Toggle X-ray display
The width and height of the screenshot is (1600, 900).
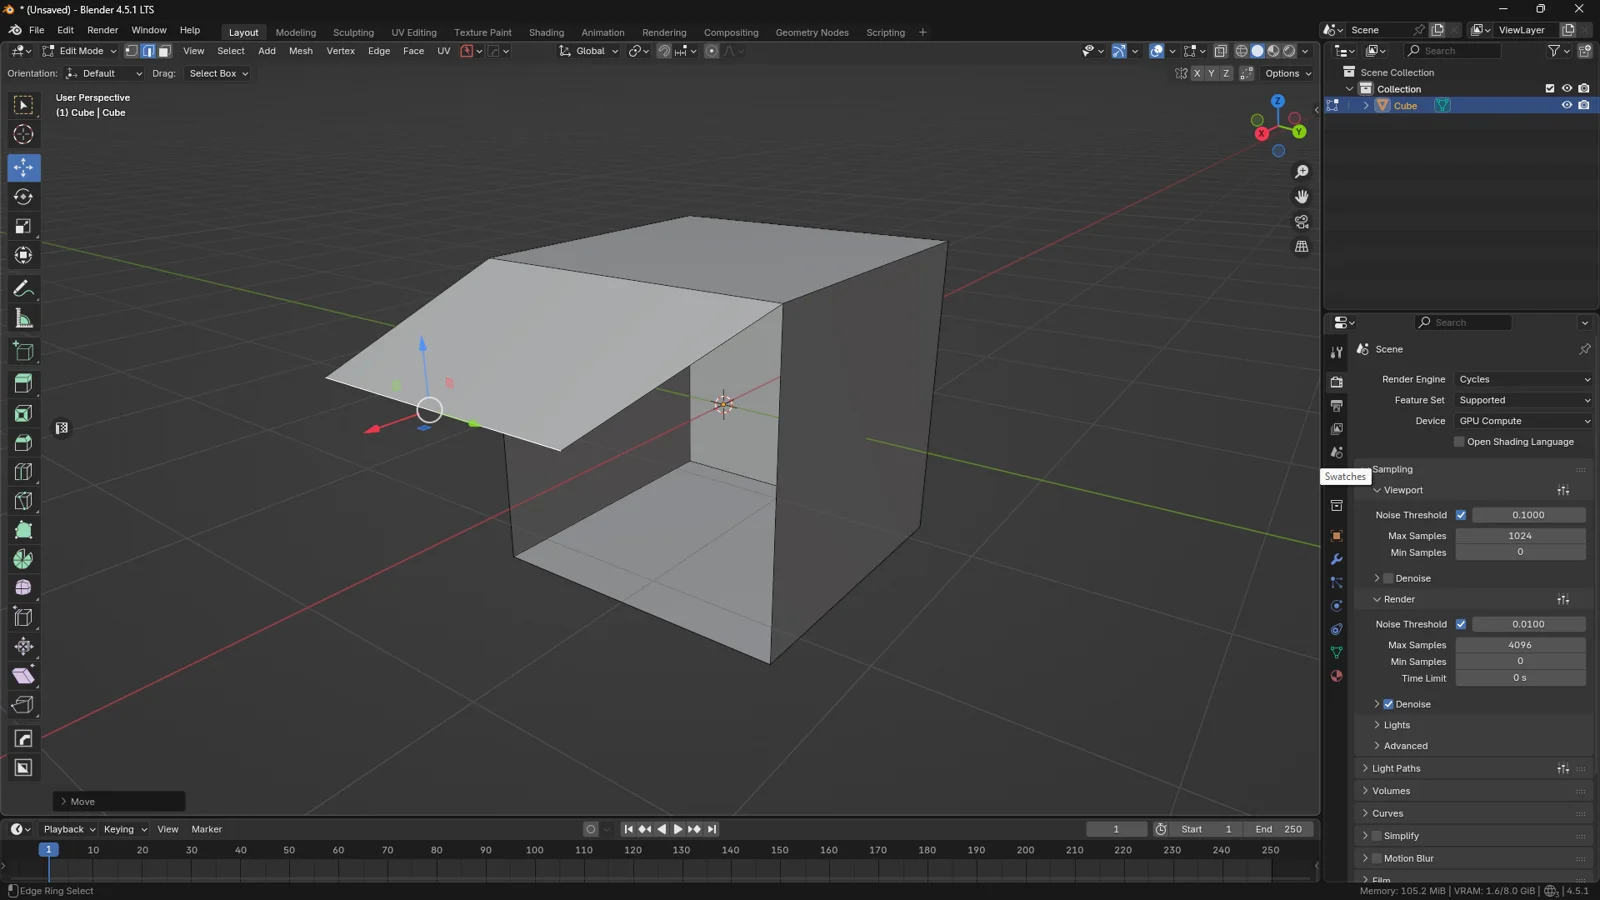point(1220,51)
